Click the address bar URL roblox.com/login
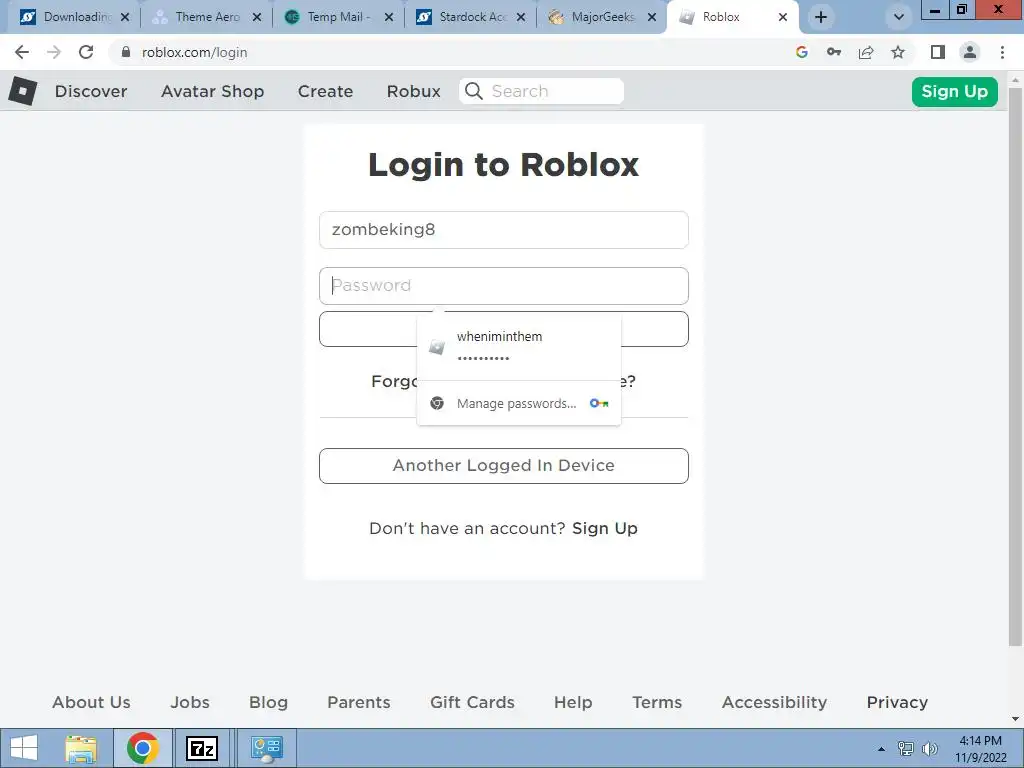Image resolution: width=1024 pixels, height=768 pixels. (x=195, y=52)
